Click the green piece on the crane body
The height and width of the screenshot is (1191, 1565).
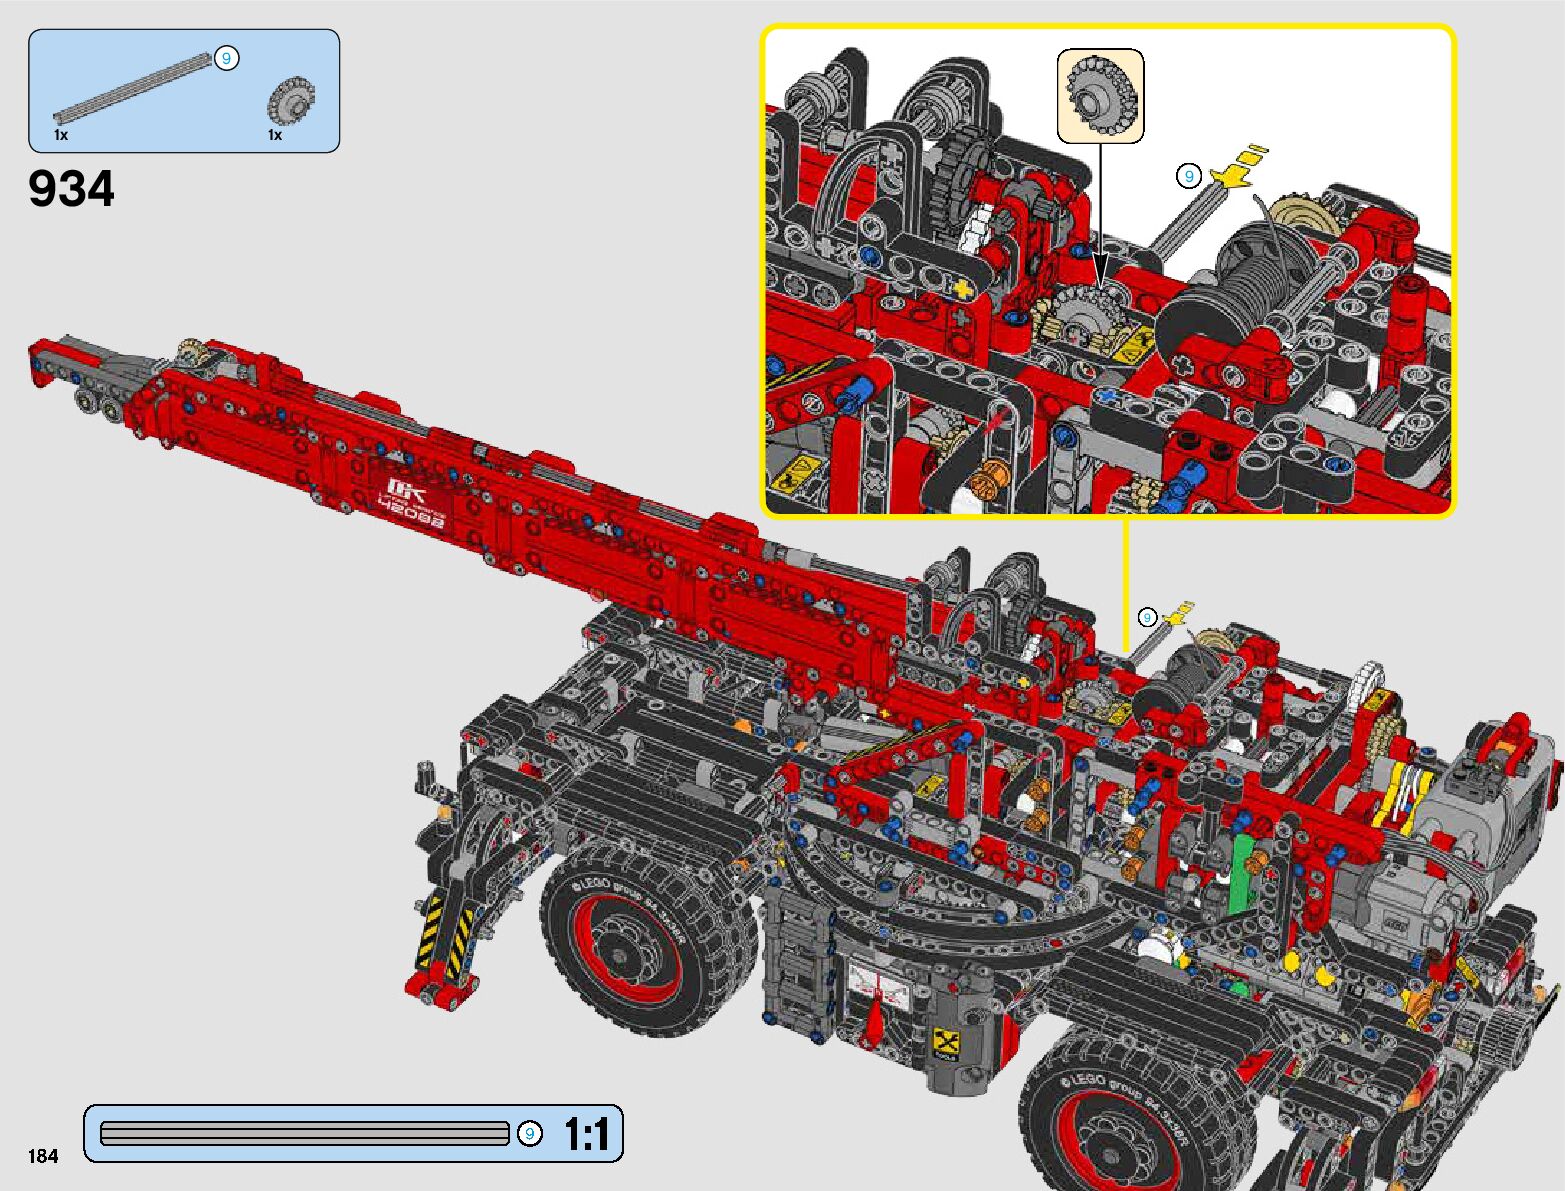[x=1243, y=873]
